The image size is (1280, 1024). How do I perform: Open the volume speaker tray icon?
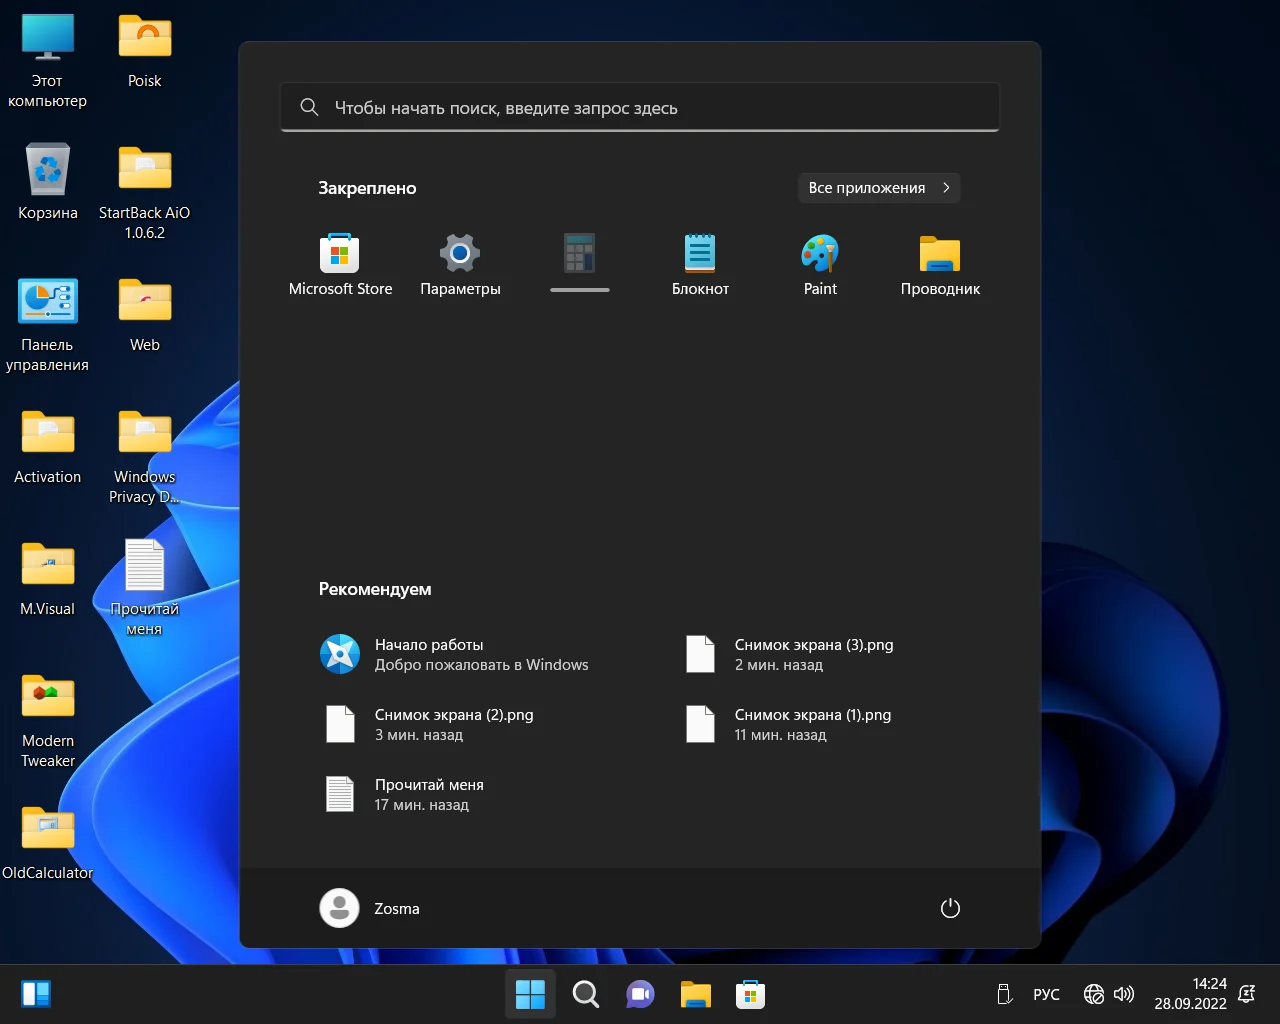(x=1124, y=994)
